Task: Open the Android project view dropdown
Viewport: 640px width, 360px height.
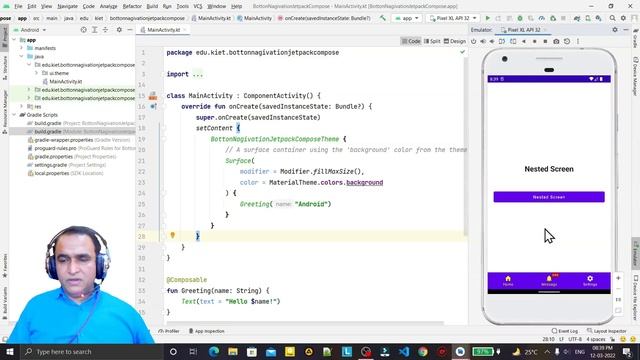Action: [x=29, y=30]
